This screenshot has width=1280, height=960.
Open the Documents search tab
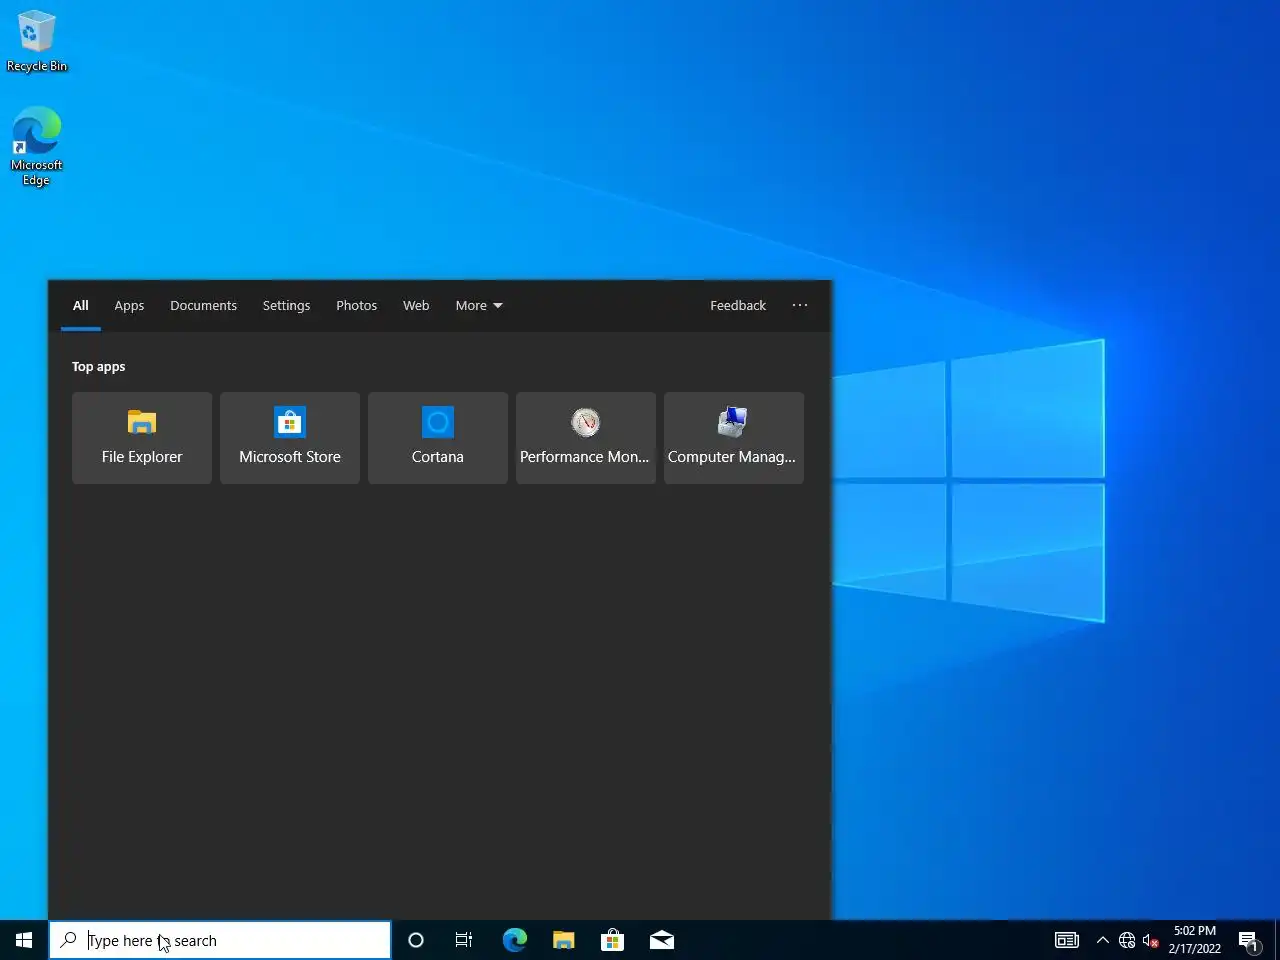[x=203, y=305]
